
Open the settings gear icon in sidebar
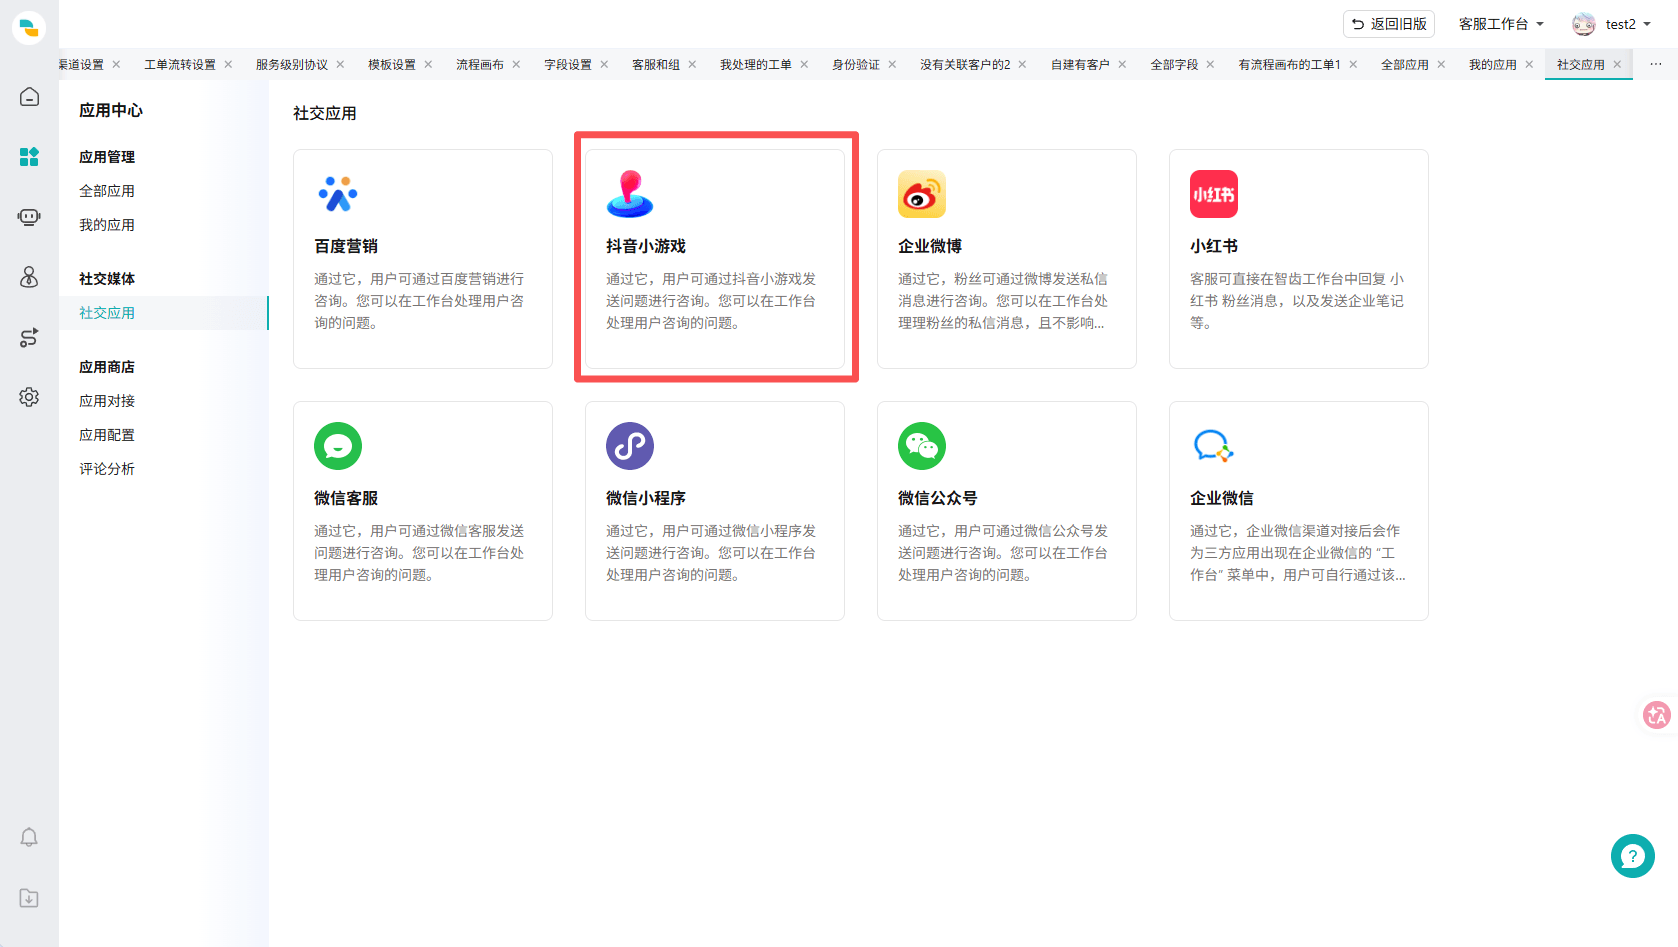pos(29,397)
